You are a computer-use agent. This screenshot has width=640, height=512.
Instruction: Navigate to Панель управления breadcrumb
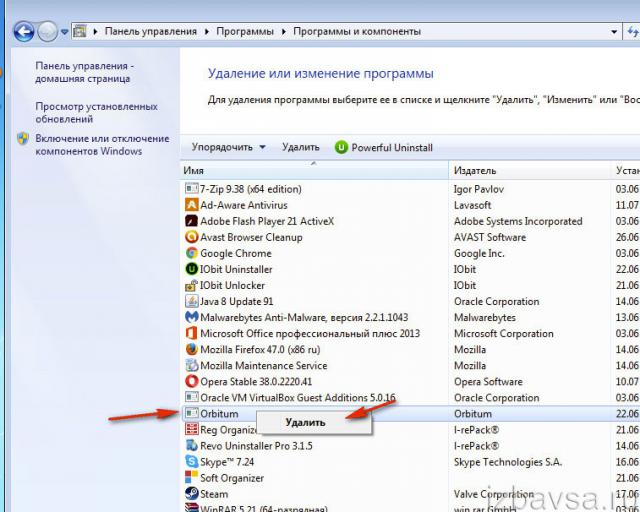point(151,31)
